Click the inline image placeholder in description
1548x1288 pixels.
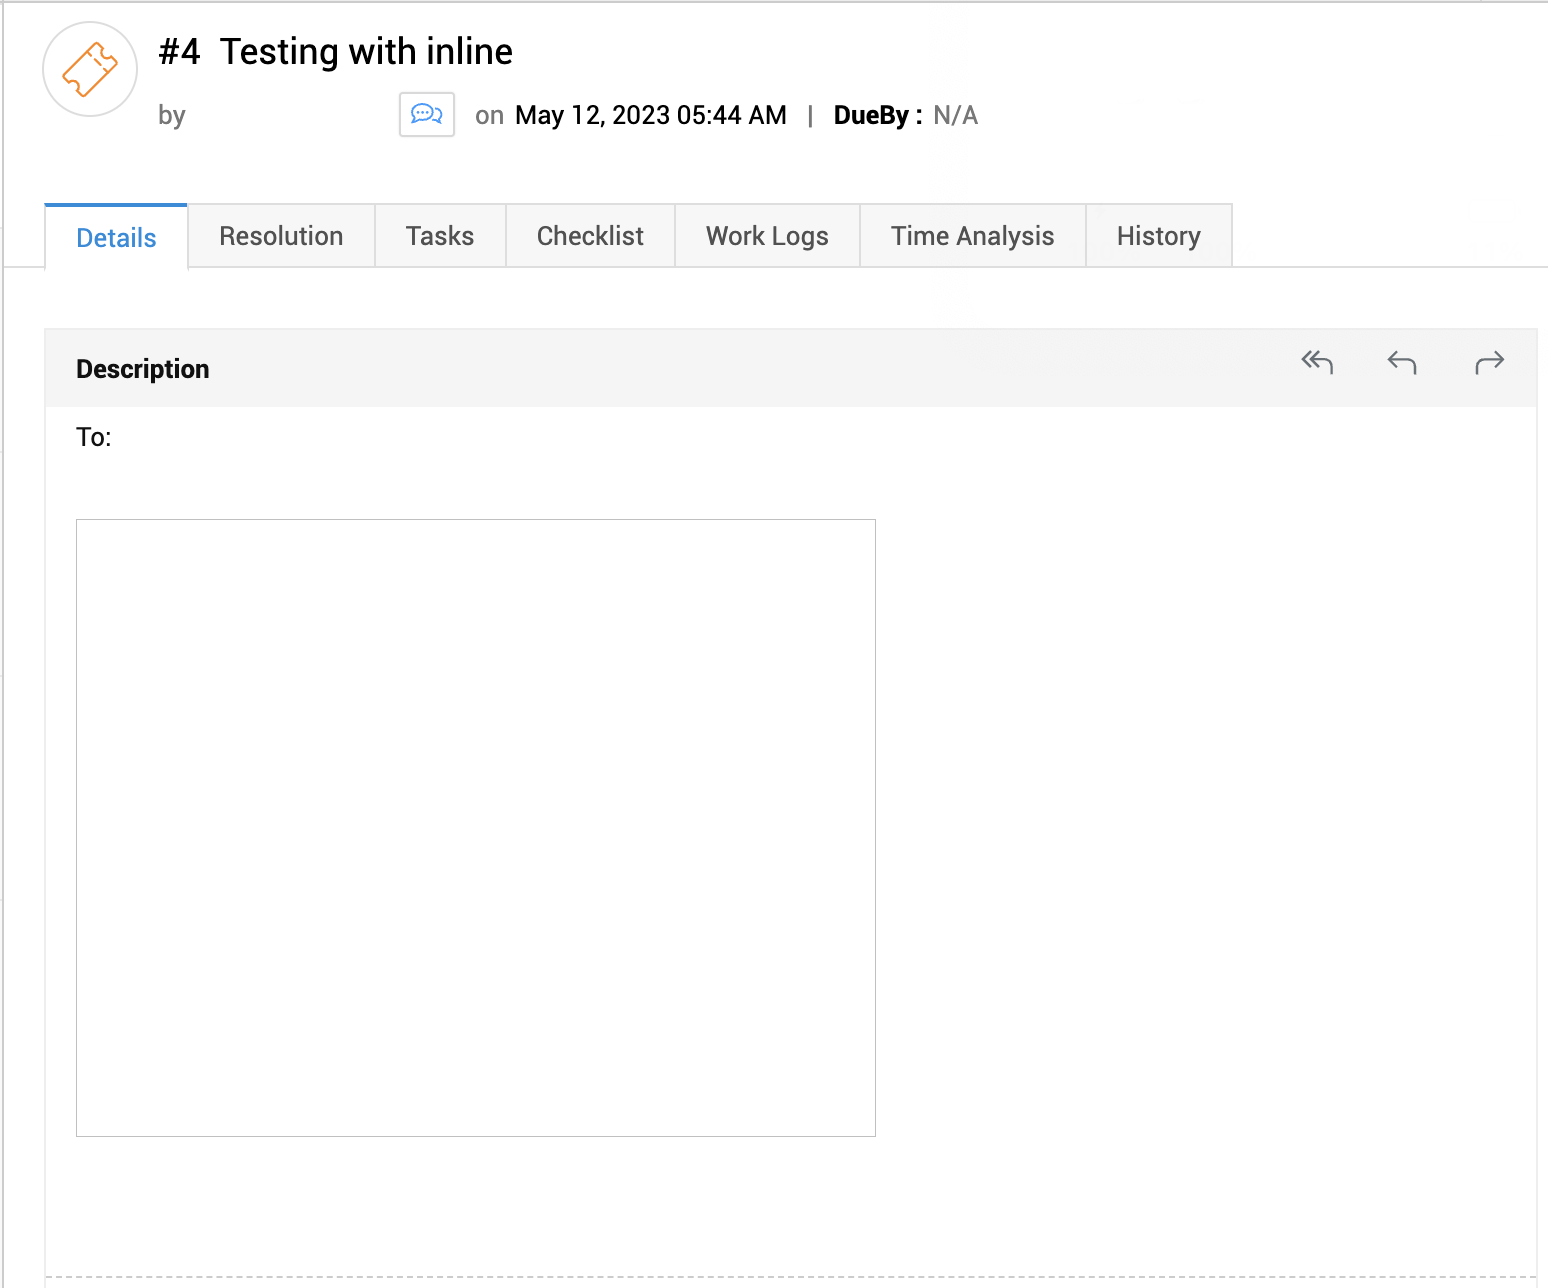pos(476,827)
